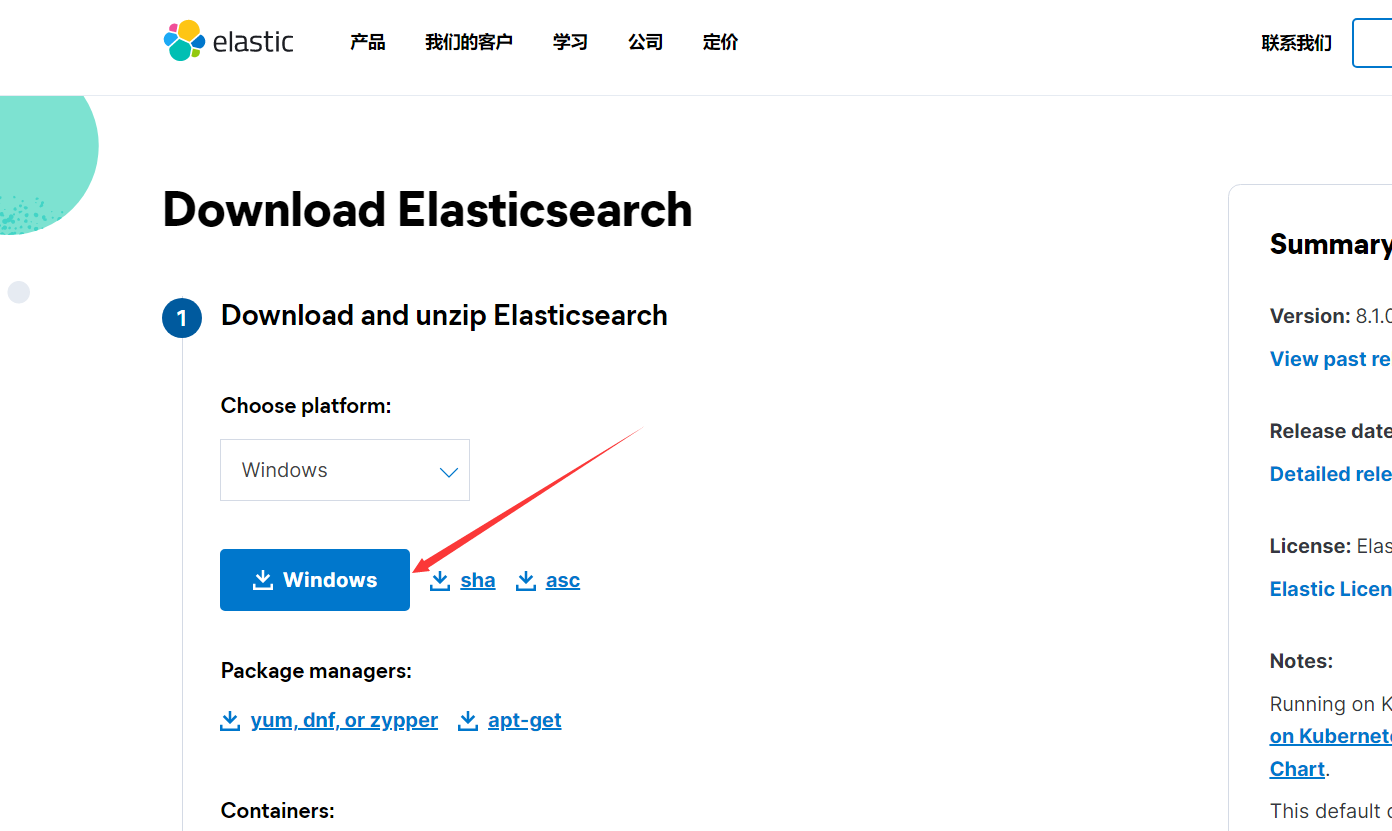
Task: Click the chevron arrow of platform dropdown
Action: pyautogui.click(x=449, y=471)
